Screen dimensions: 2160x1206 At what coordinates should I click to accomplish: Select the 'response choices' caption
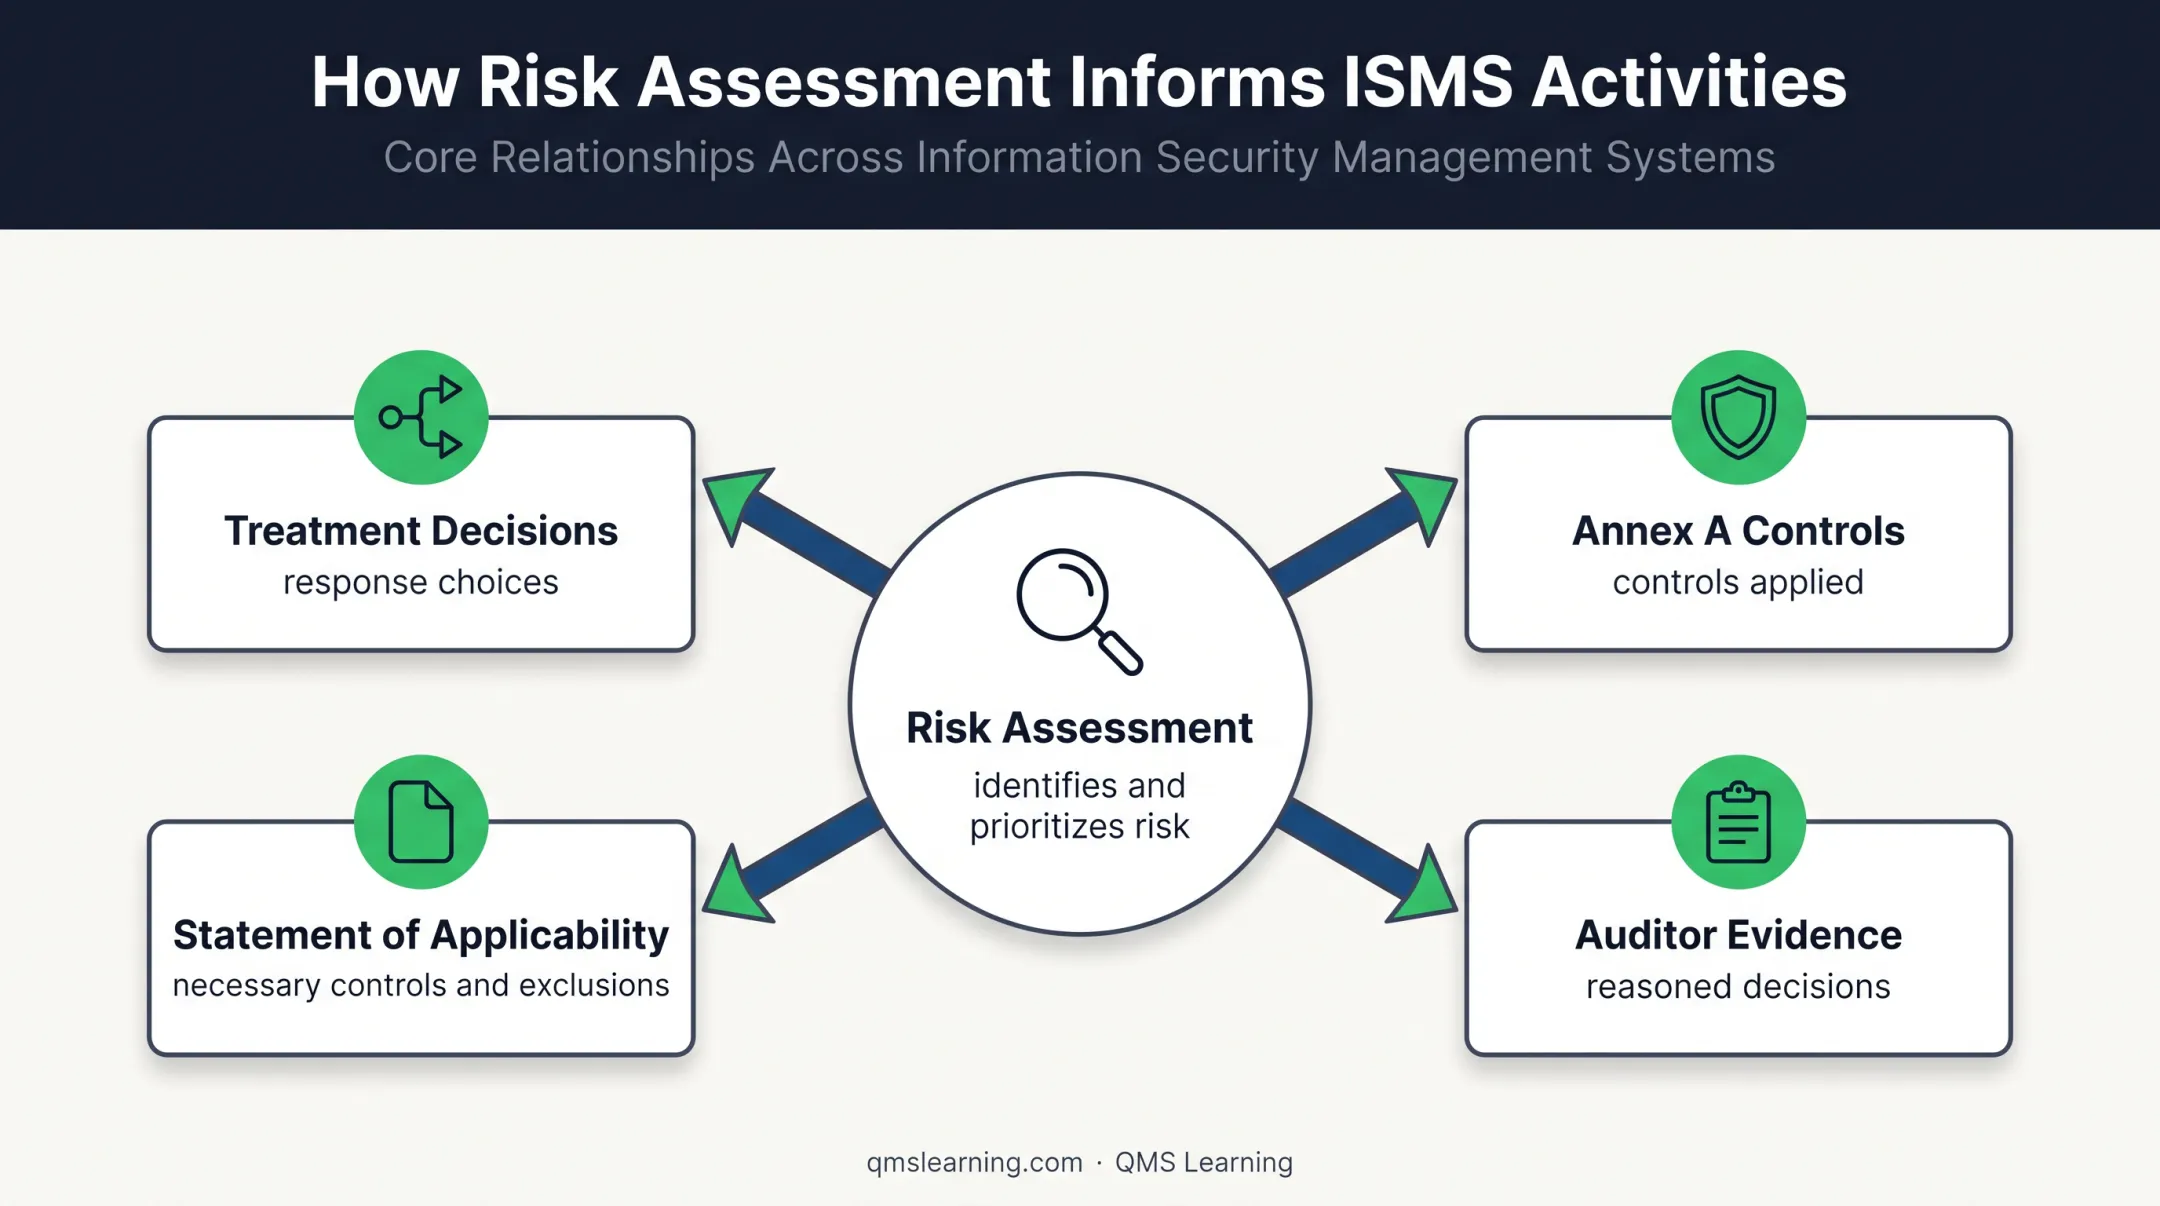pyautogui.click(x=421, y=582)
